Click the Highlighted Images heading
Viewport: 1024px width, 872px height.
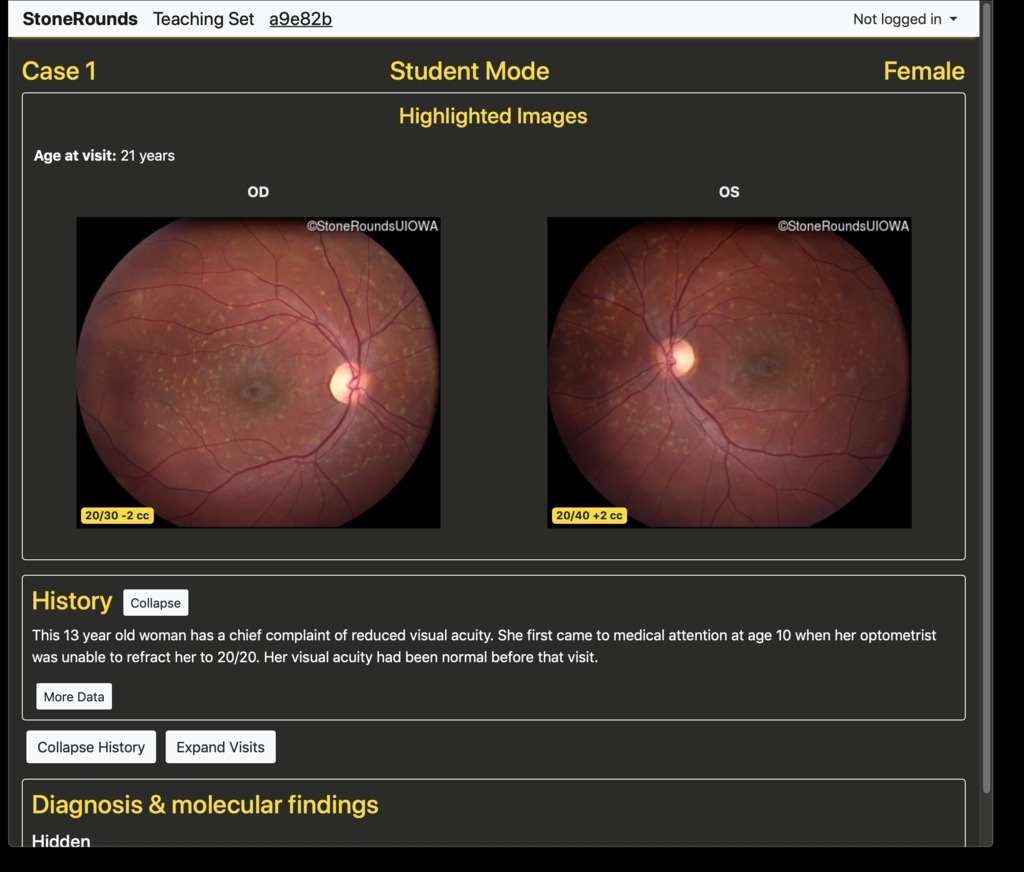(x=493, y=116)
